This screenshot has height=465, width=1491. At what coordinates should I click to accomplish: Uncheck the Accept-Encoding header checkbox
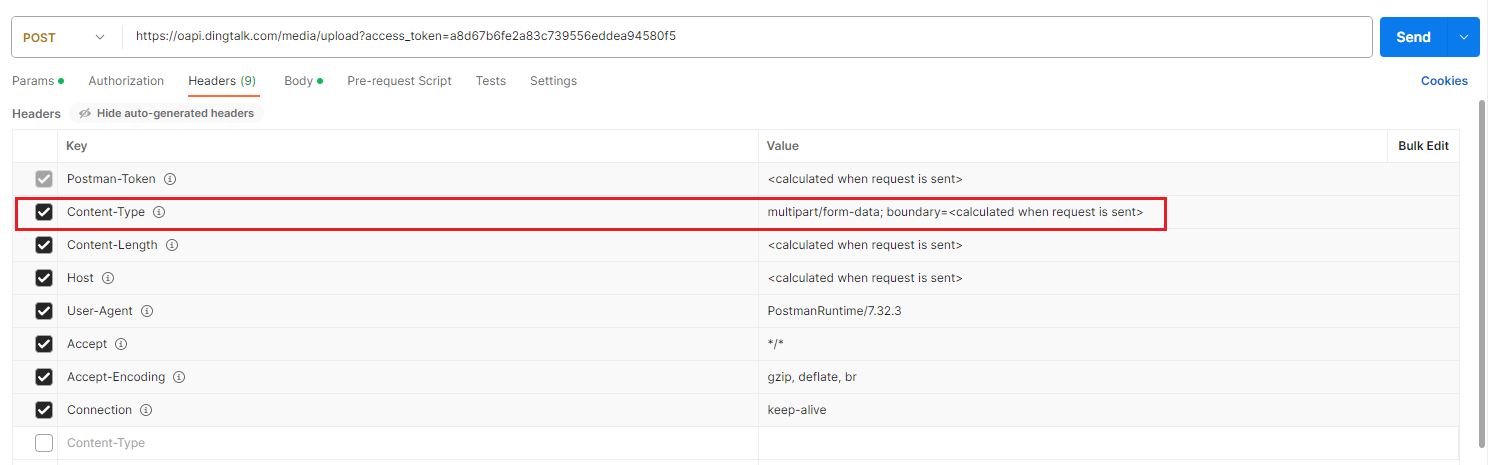pos(44,377)
